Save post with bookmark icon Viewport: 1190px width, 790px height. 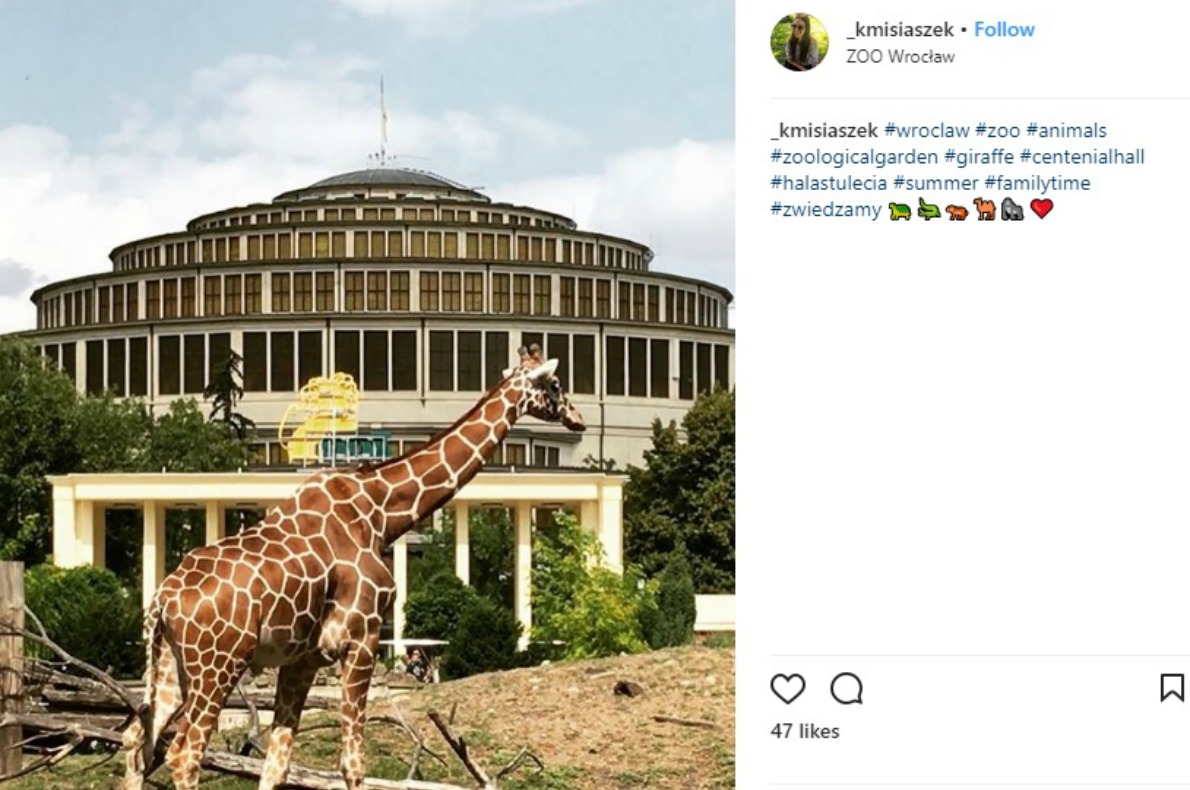click(x=1171, y=688)
